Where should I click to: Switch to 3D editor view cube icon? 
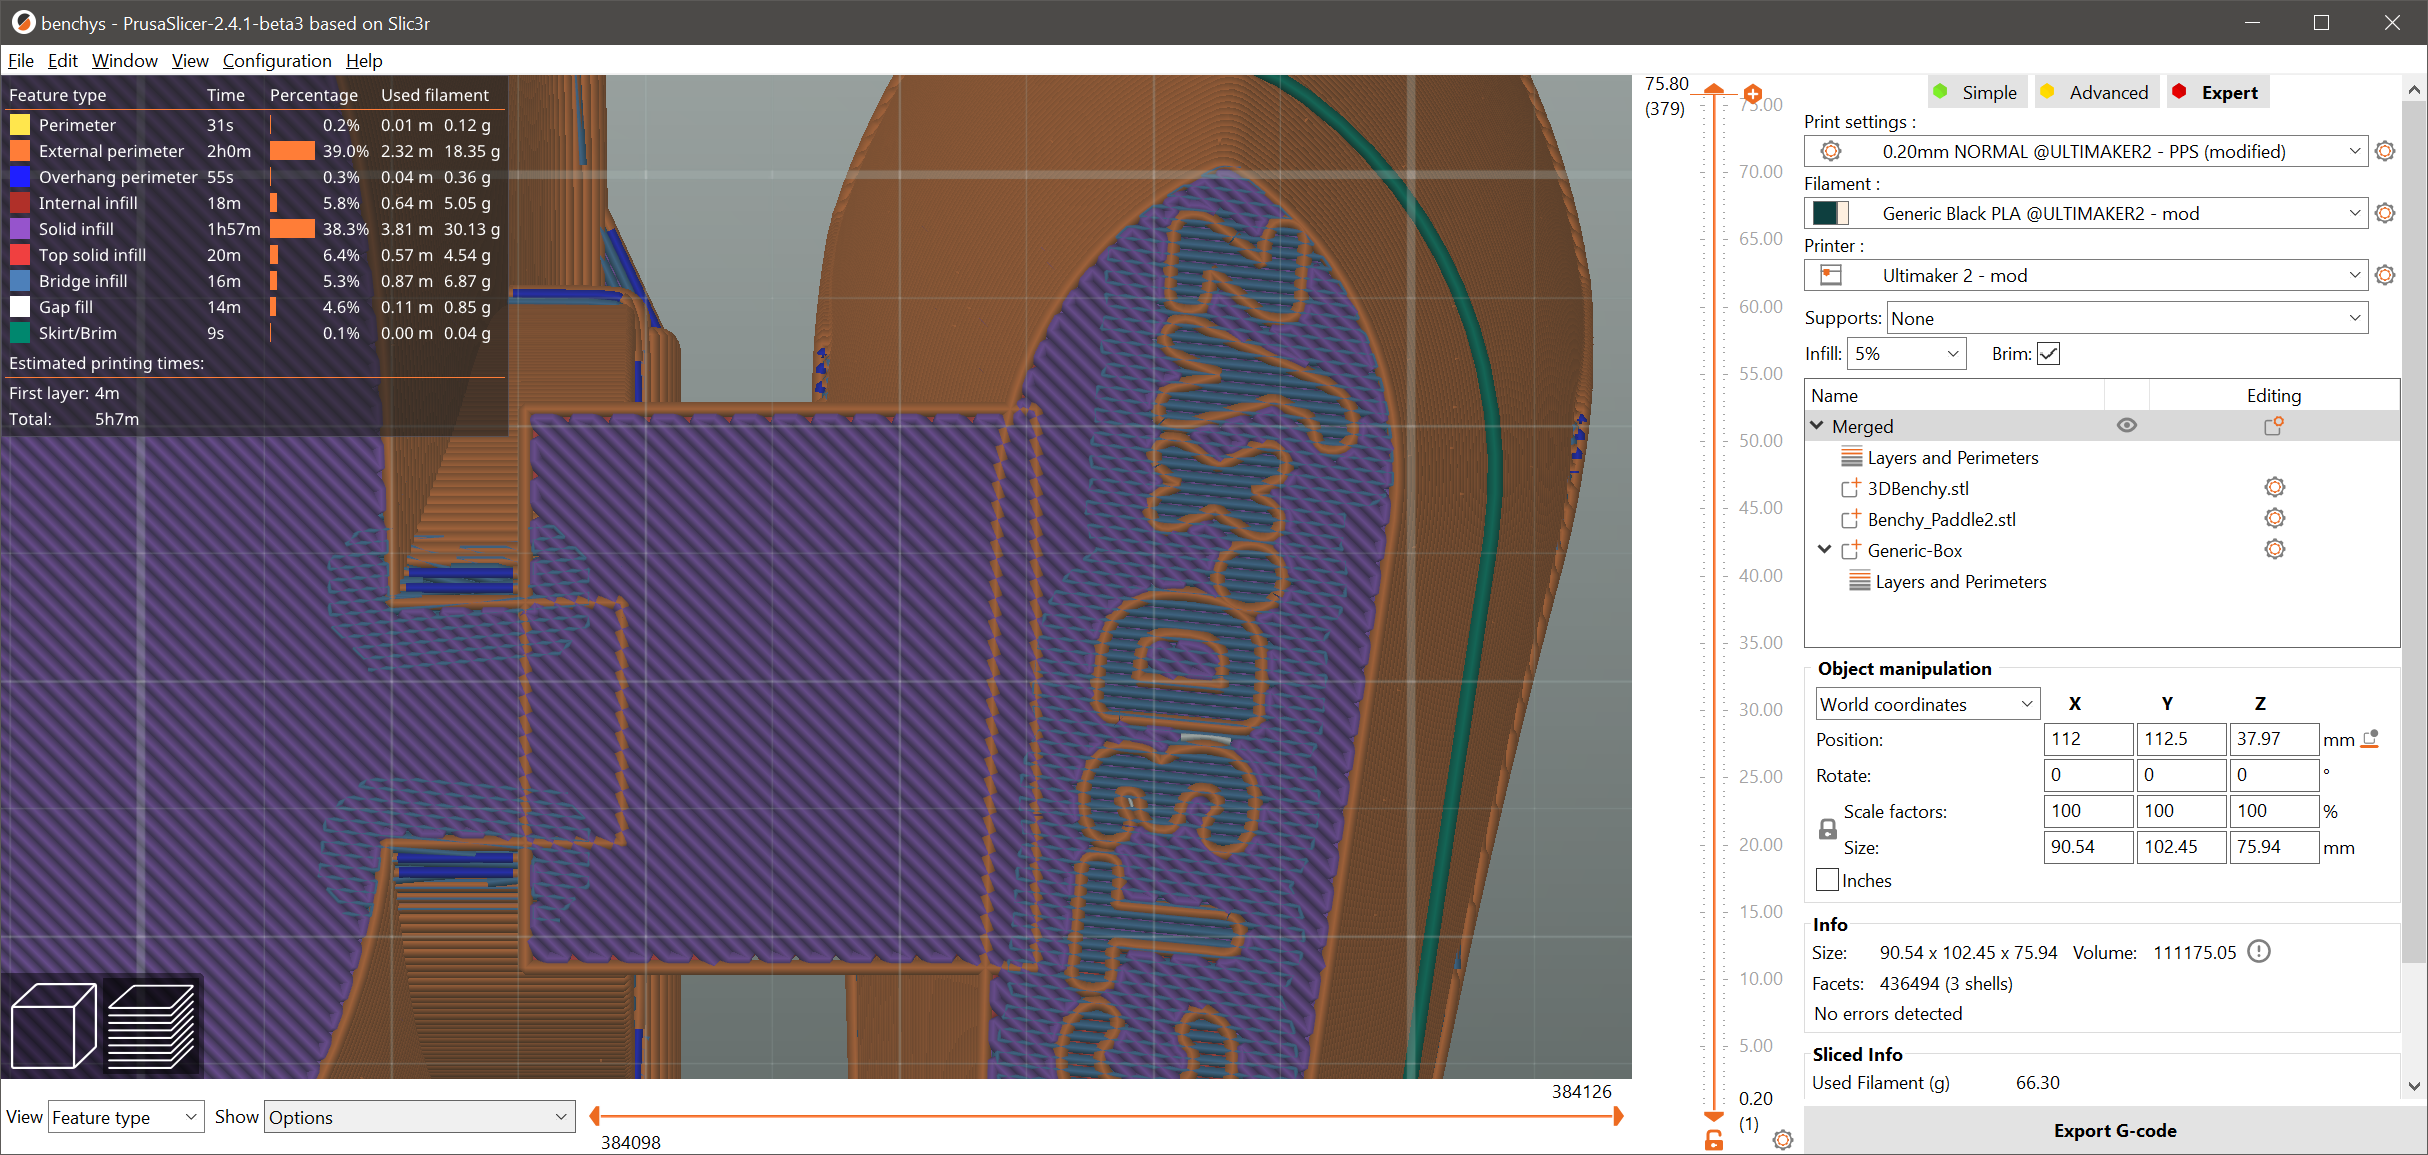[x=54, y=1025]
